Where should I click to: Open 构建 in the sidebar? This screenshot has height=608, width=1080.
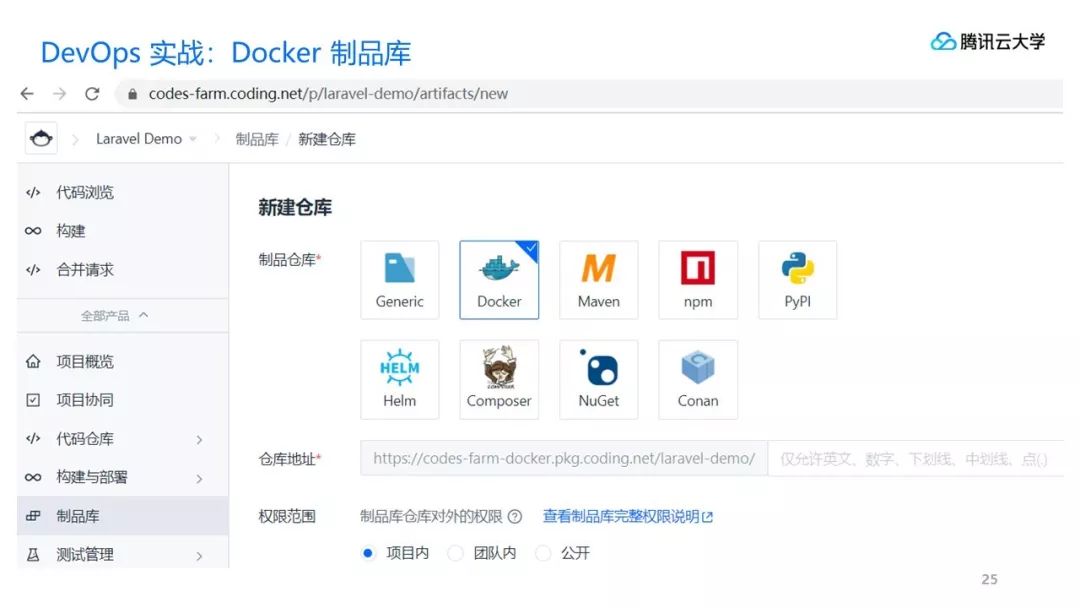pos(123,231)
